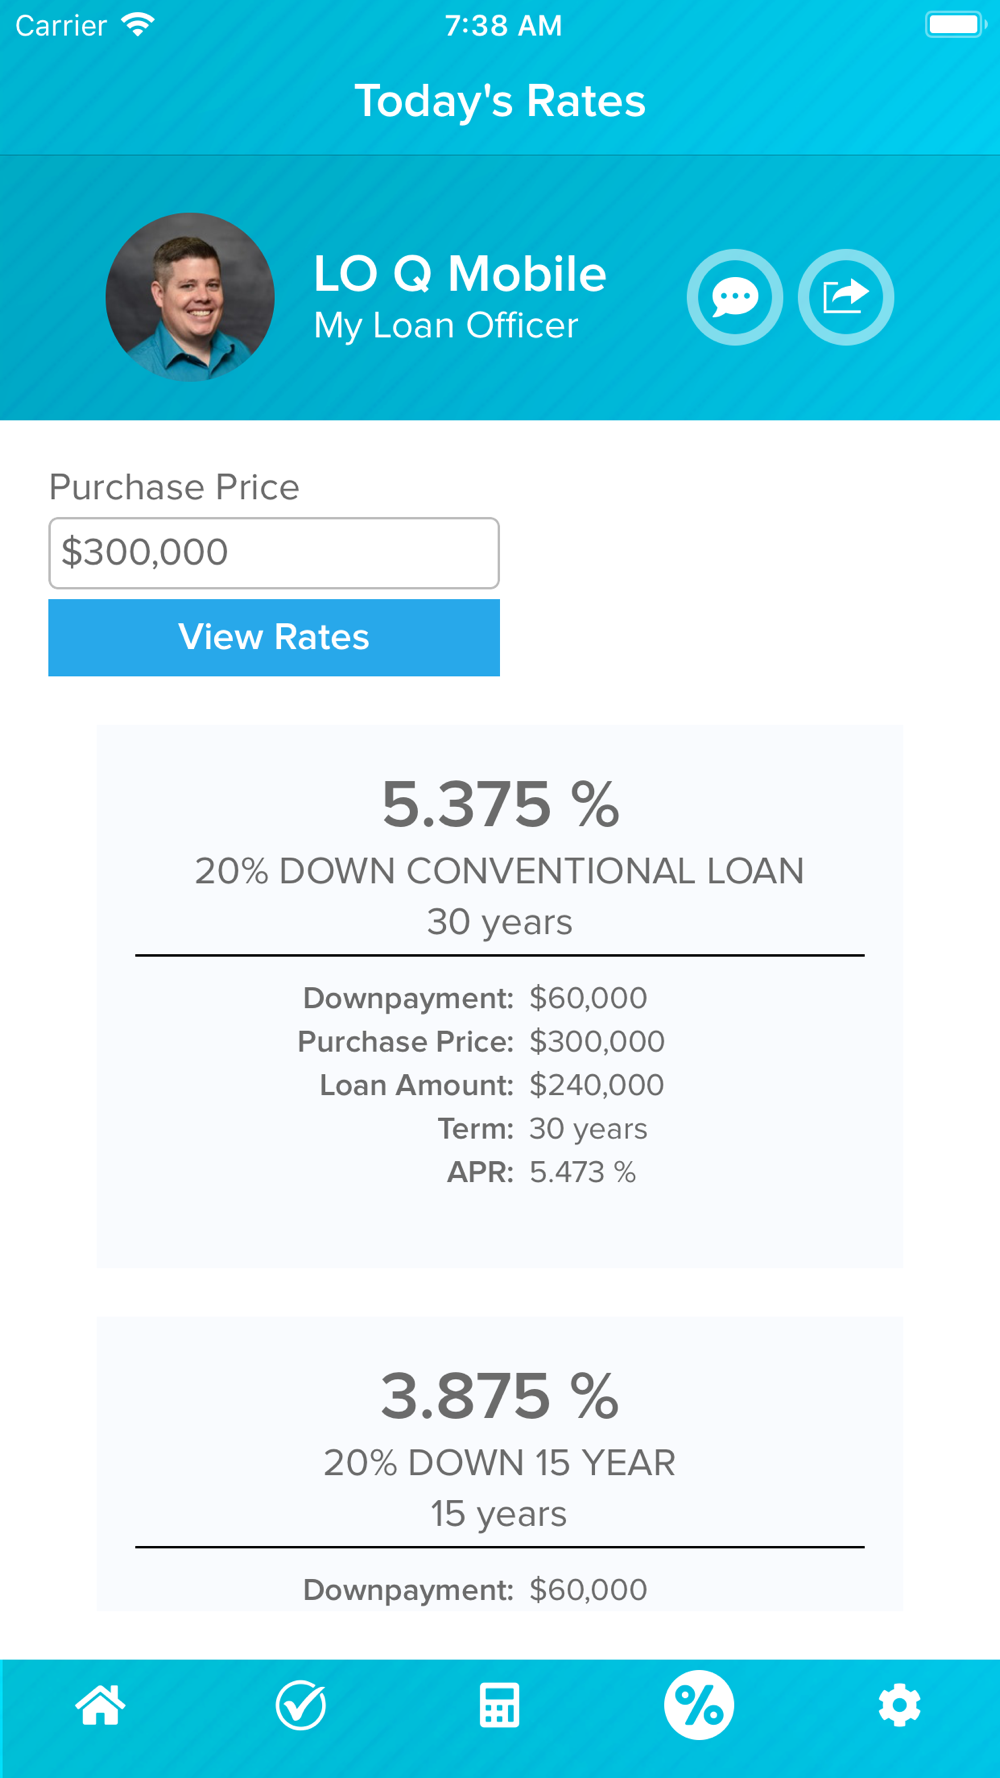Open the checkmark tasks tab

pyautogui.click(x=300, y=1705)
